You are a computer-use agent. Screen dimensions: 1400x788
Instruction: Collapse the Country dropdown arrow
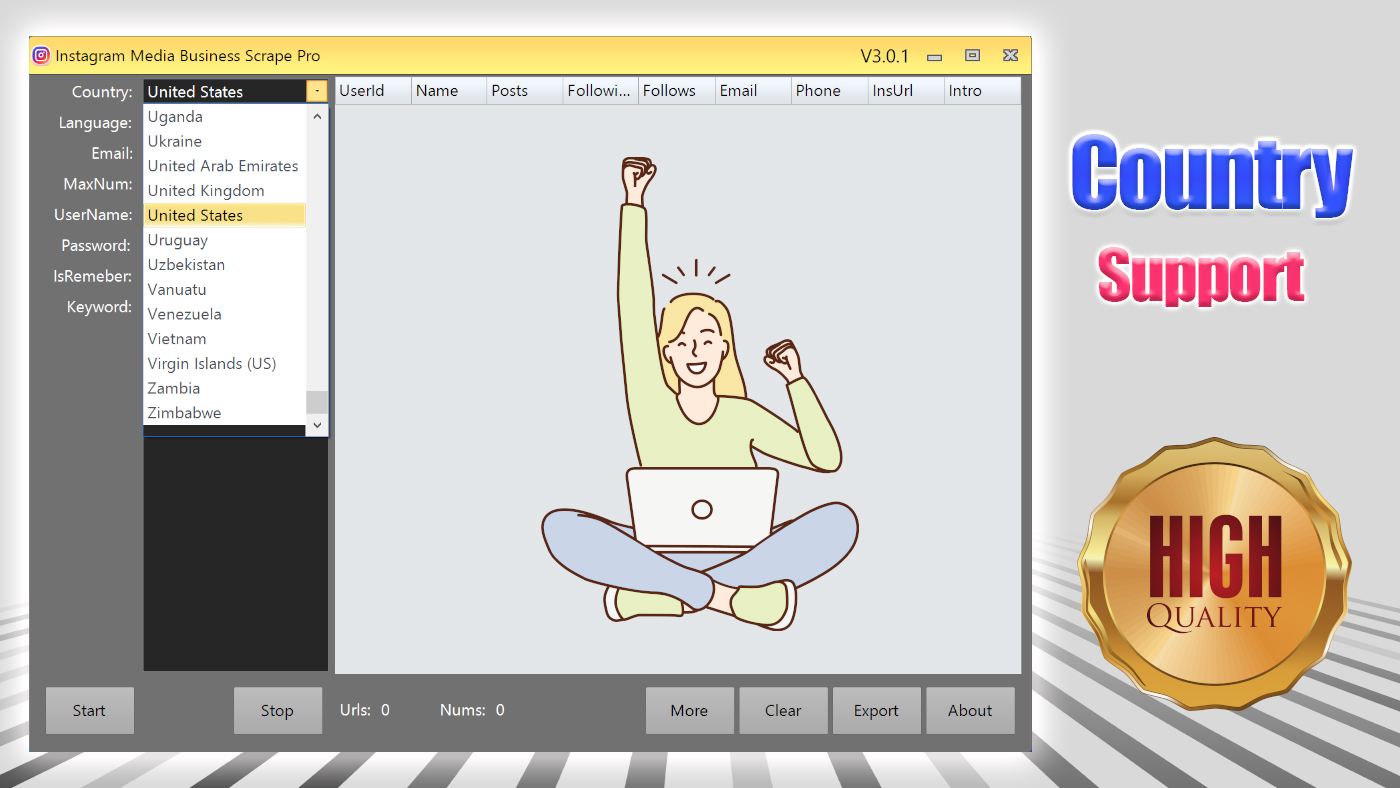tap(317, 91)
